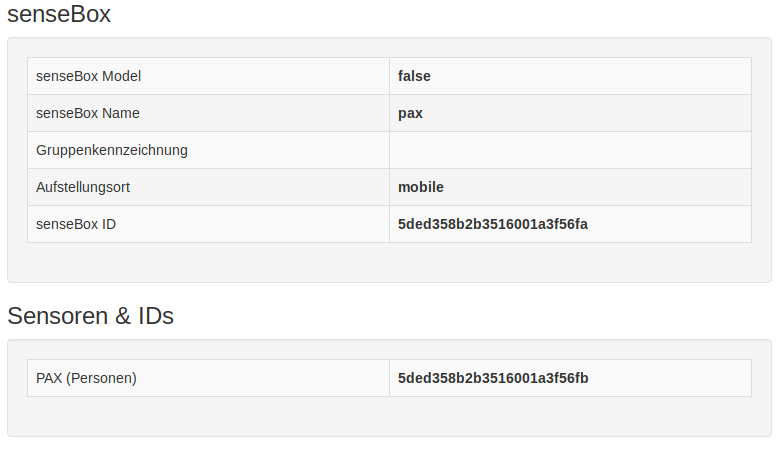Click gray panel area below the senseBox table
This screenshot has width=784, height=451.
point(389,262)
